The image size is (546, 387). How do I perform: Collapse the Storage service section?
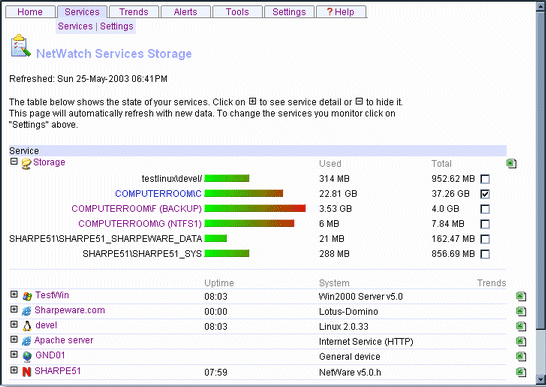(14, 162)
